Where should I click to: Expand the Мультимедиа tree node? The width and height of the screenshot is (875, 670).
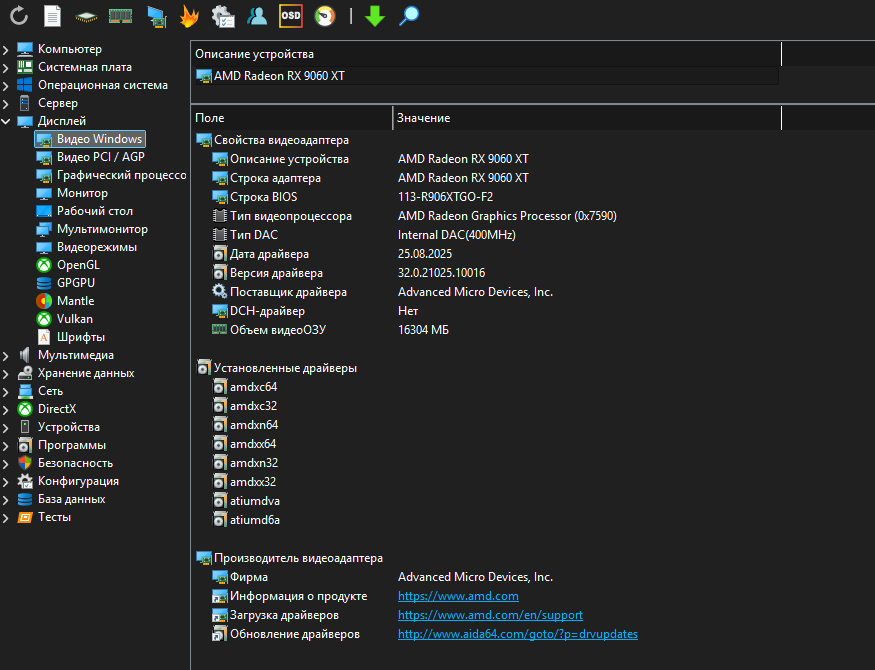pyautogui.click(x=7, y=355)
